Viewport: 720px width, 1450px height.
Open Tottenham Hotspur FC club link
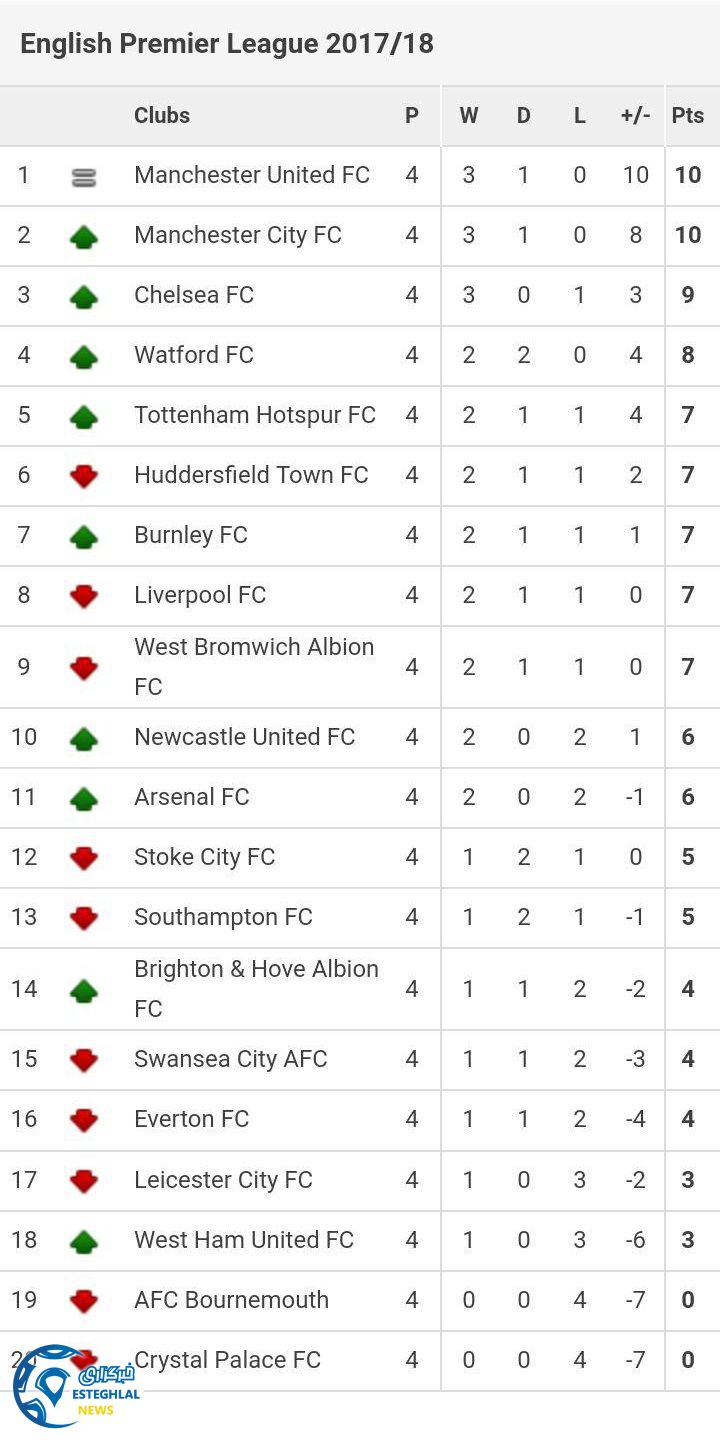(255, 415)
